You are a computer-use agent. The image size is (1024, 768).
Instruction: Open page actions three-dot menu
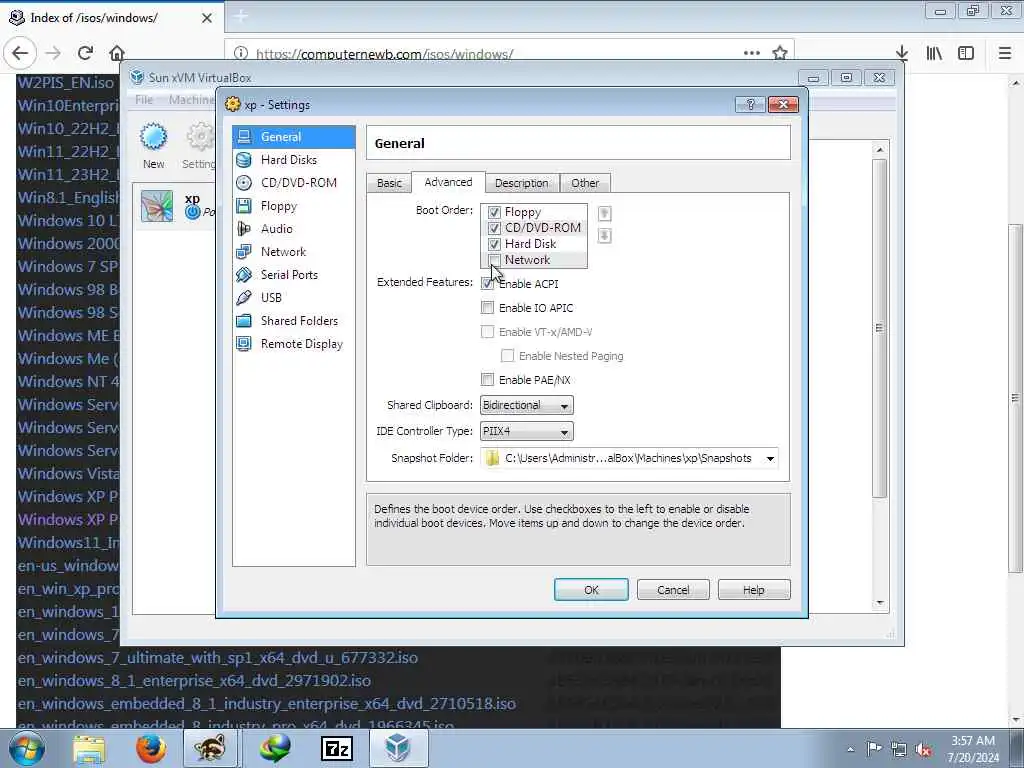pyautogui.click(x=752, y=53)
